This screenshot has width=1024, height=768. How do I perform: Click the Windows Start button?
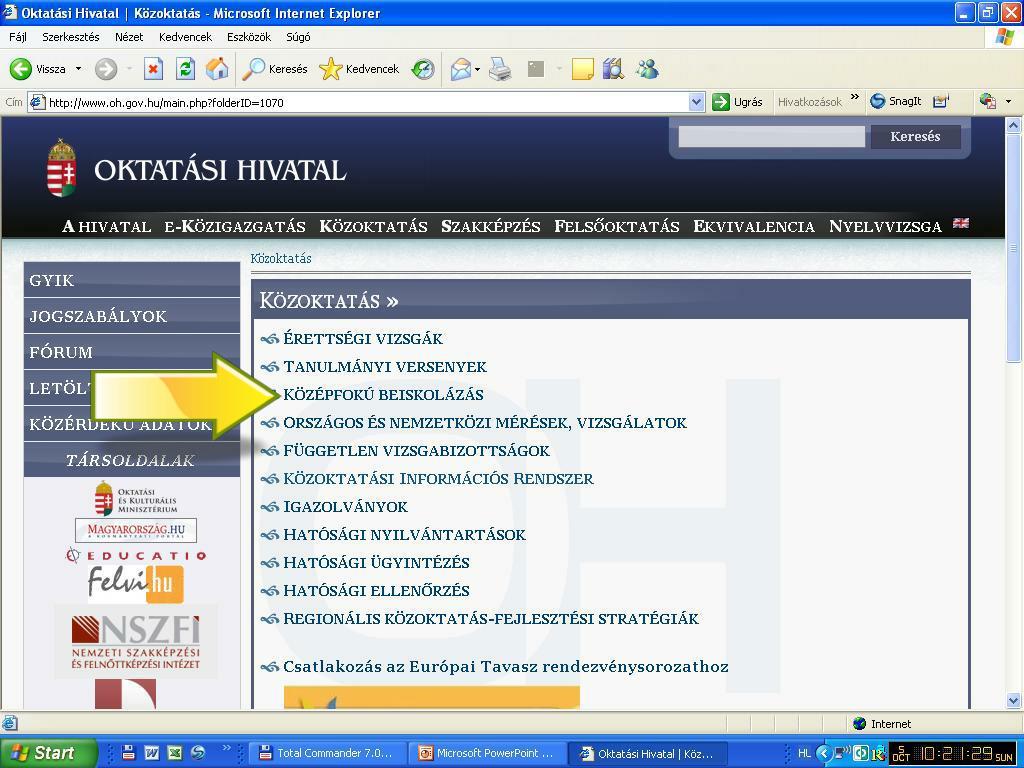click(48, 753)
